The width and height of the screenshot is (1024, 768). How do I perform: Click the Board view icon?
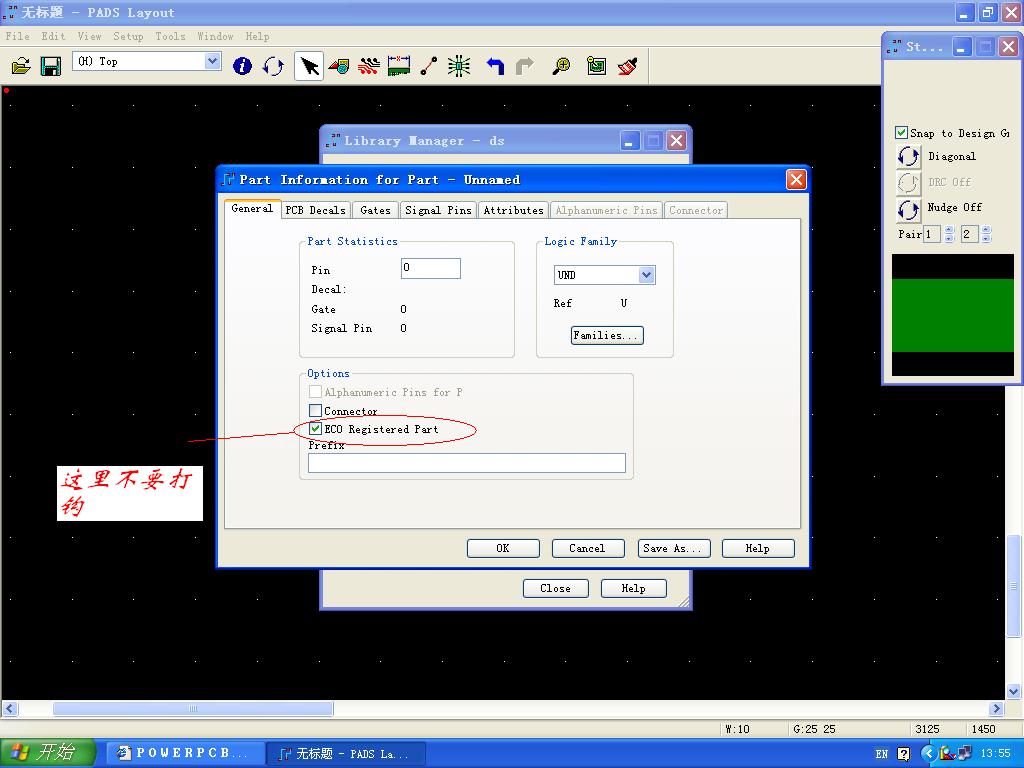click(596, 65)
